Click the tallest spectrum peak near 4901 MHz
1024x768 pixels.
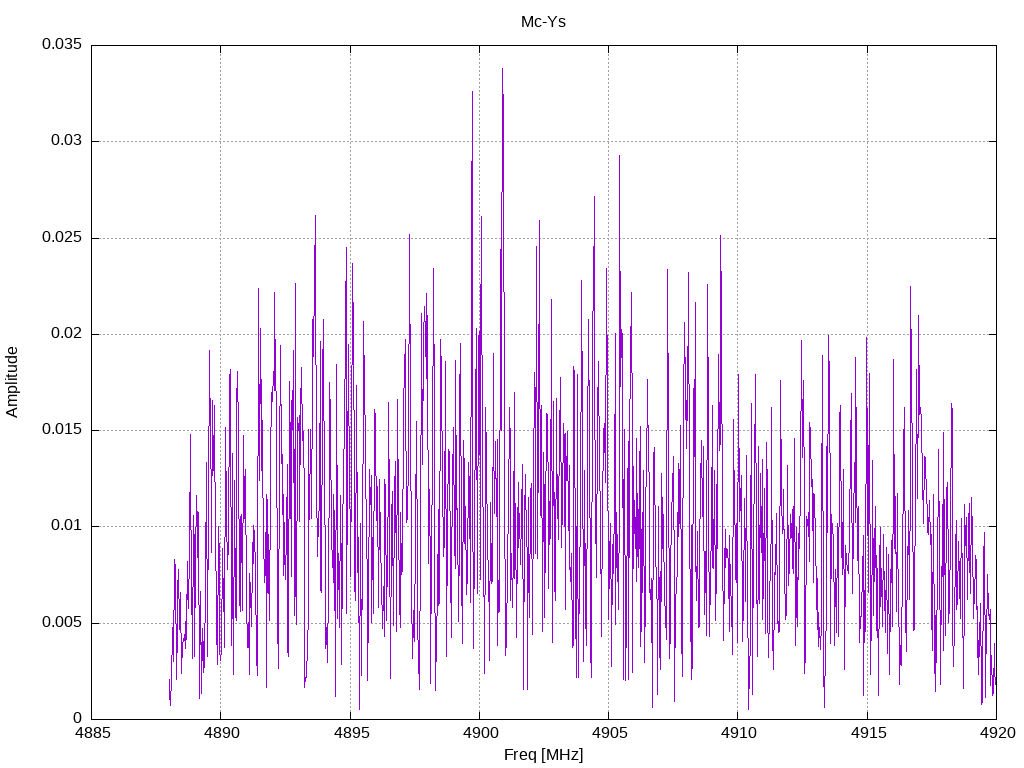pos(502,69)
